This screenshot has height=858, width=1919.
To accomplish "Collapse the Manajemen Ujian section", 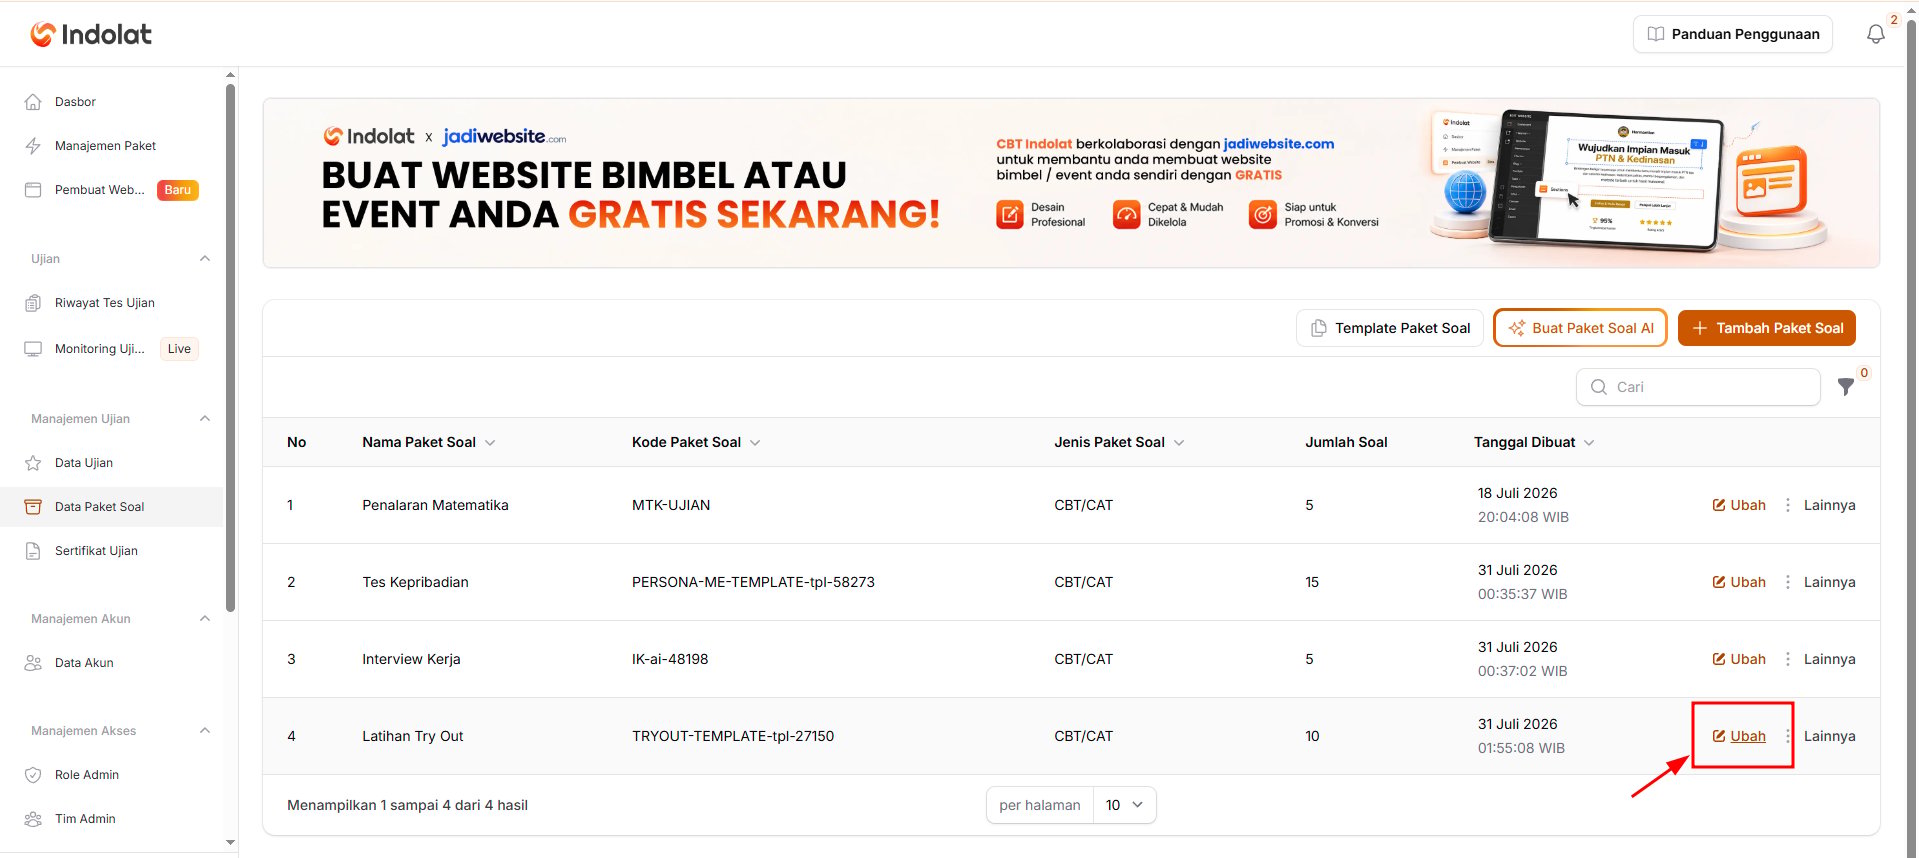I will pyautogui.click(x=205, y=419).
